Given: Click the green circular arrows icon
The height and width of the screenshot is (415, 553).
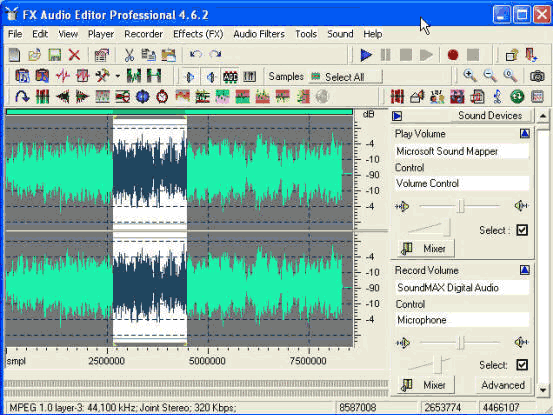Looking at the screenshot, I should coord(517,97).
